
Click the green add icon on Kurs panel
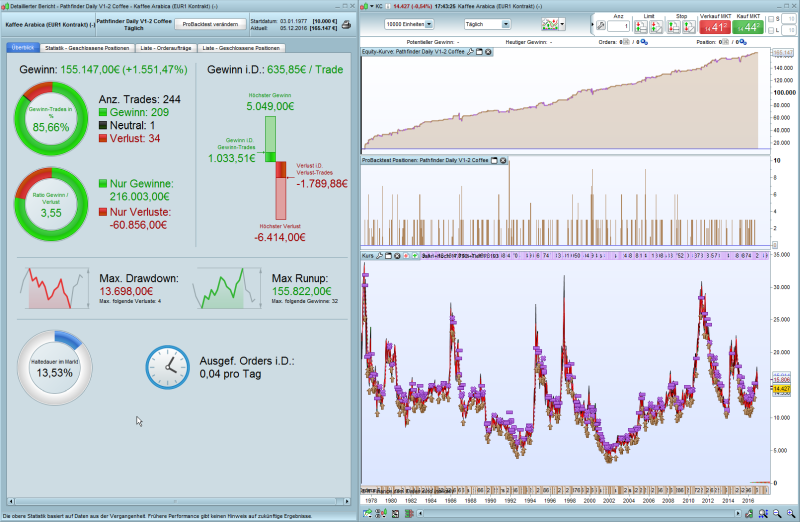pyautogui.click(x=415, y=256)
